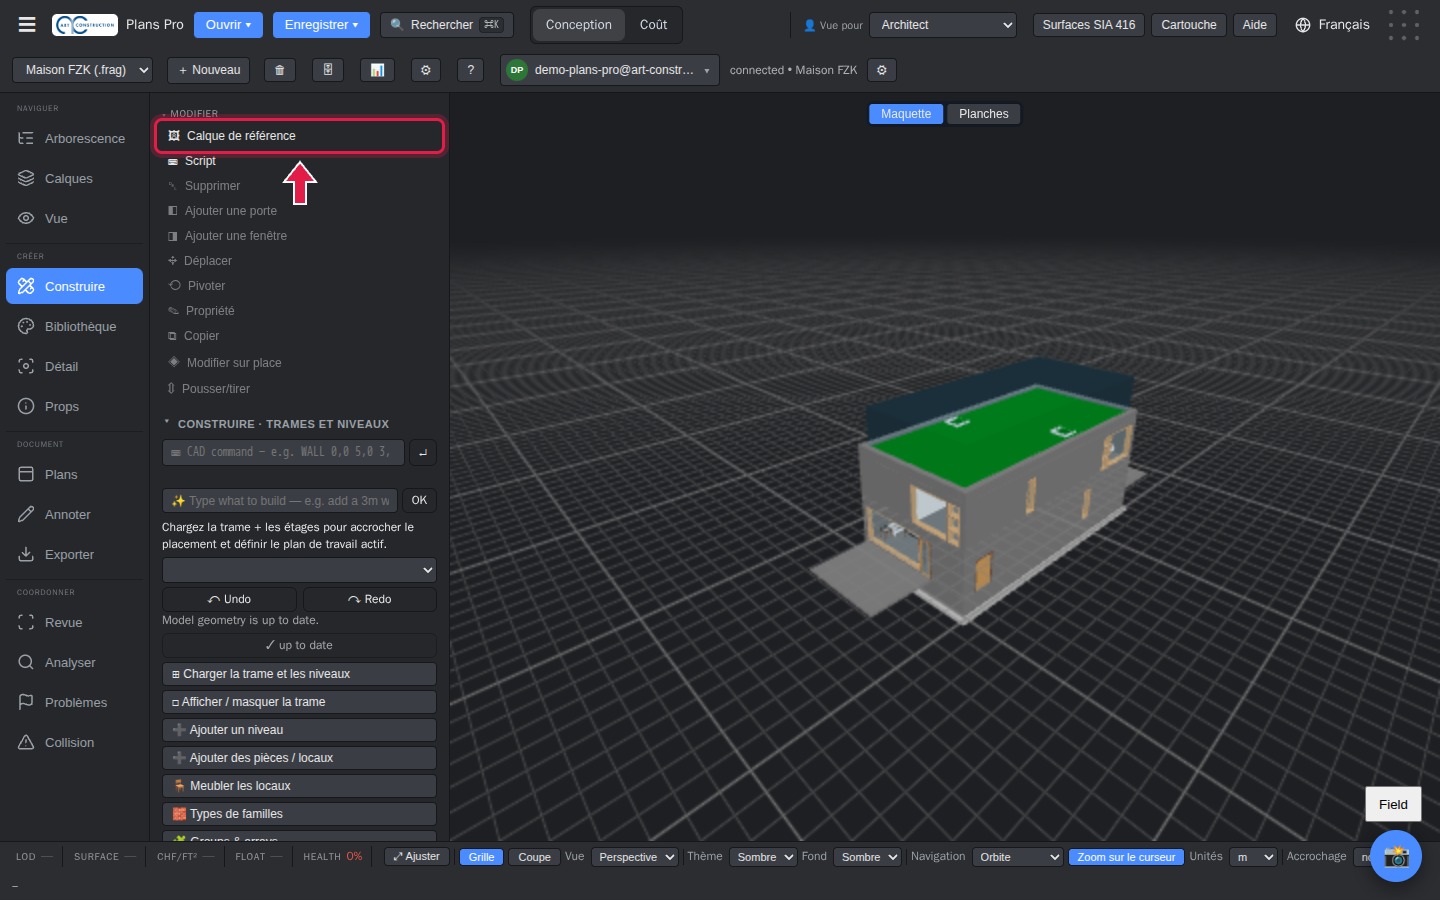This screenshot has width=1440, height=900.
Task: Open the hamburger menu icon
Action: [x=27, y=25]
